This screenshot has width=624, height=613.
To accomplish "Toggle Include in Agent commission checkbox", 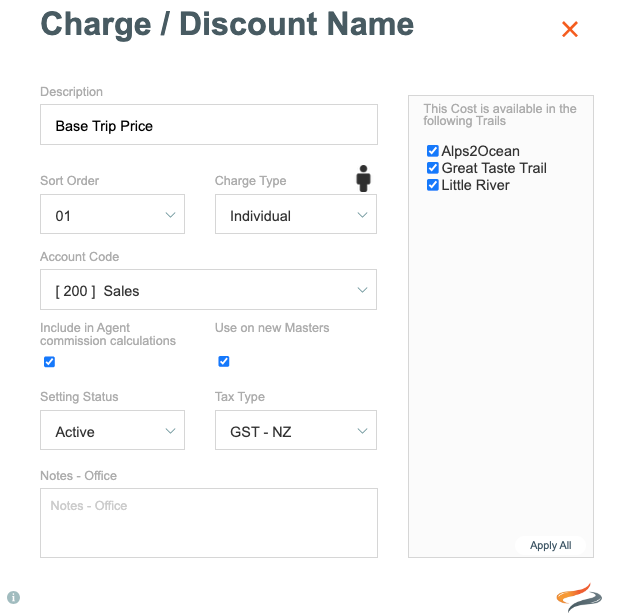I will pyautogui.click(x=49, y=362).
